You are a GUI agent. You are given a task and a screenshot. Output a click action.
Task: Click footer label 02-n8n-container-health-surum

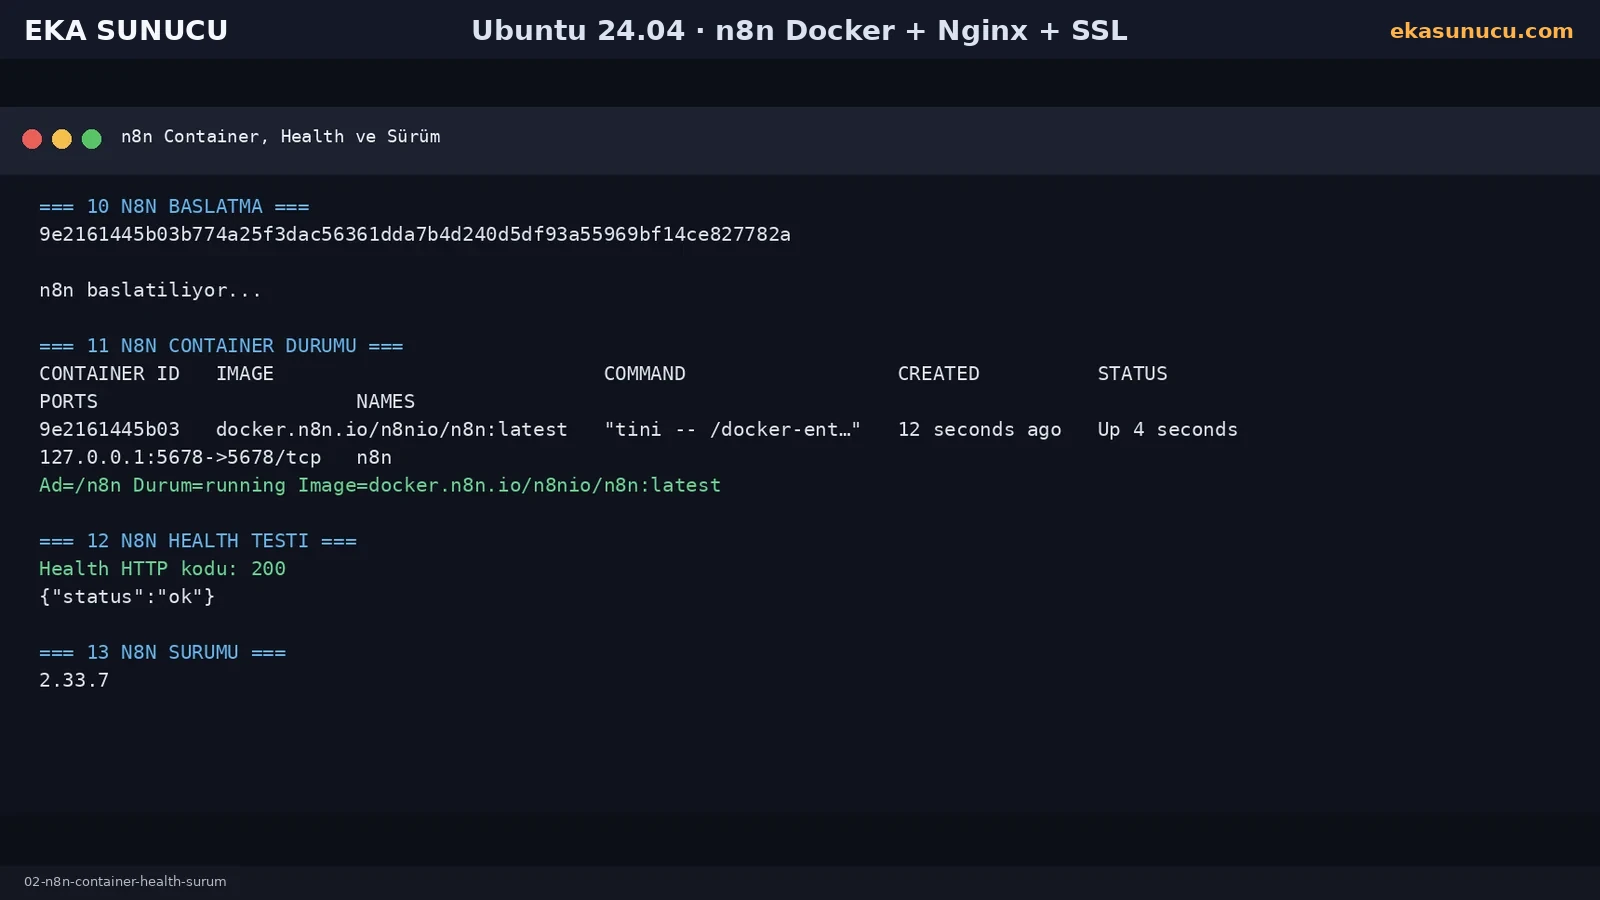[125, 881]
